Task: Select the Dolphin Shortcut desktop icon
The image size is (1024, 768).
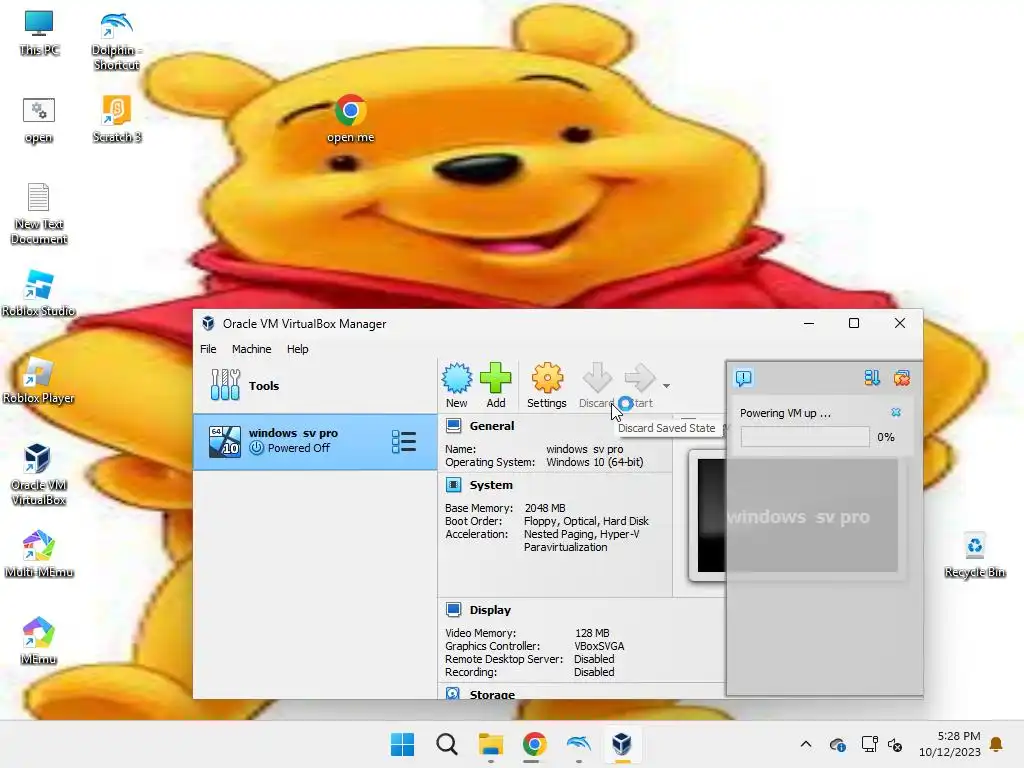Action: coord(116,40)
